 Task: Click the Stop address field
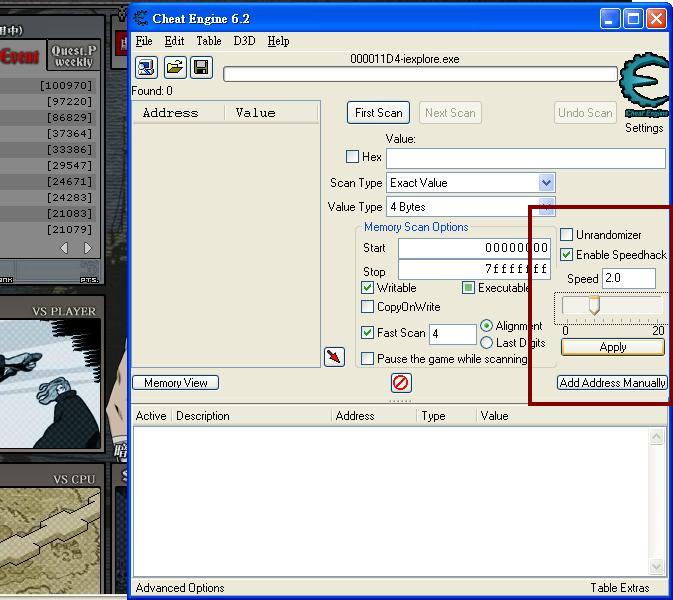tap(474, 270)
